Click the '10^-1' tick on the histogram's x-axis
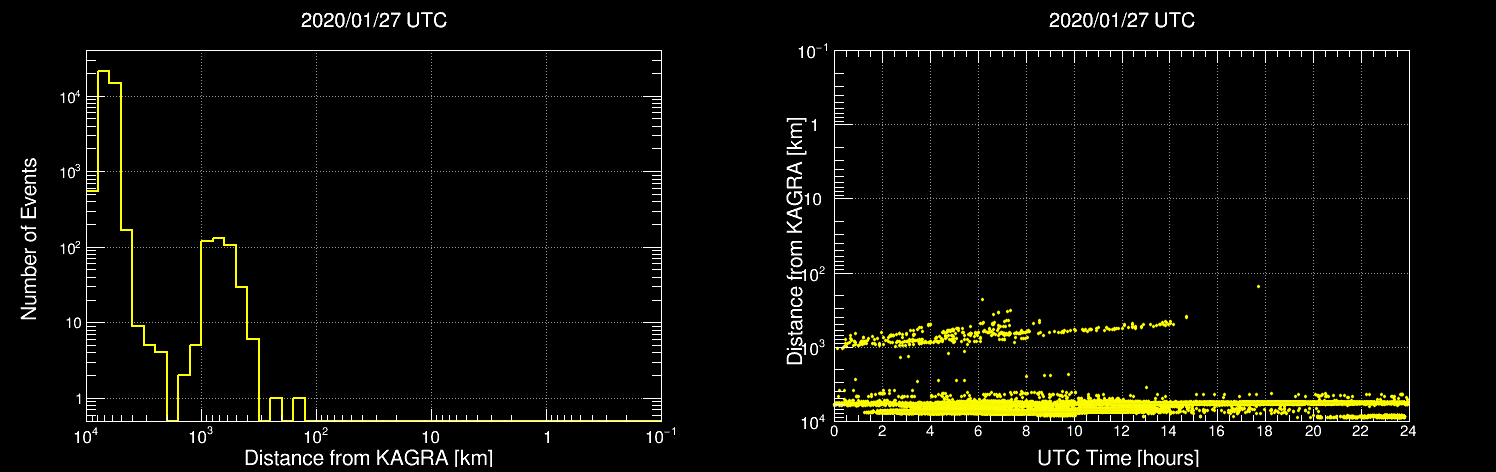Screen dimensions: 1496x472 660,436
